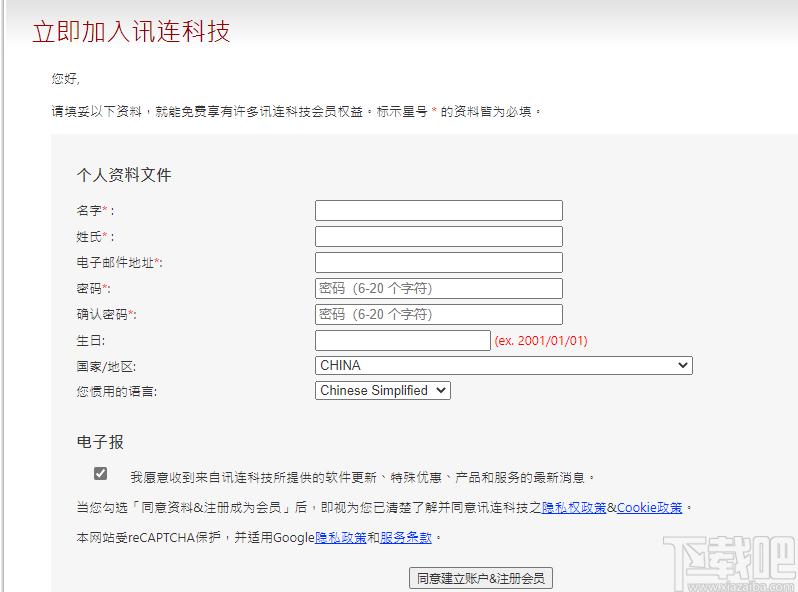Screen dimensions: 798x592
Task: Click the 您好 greeting text
Action: click(65, 78)
